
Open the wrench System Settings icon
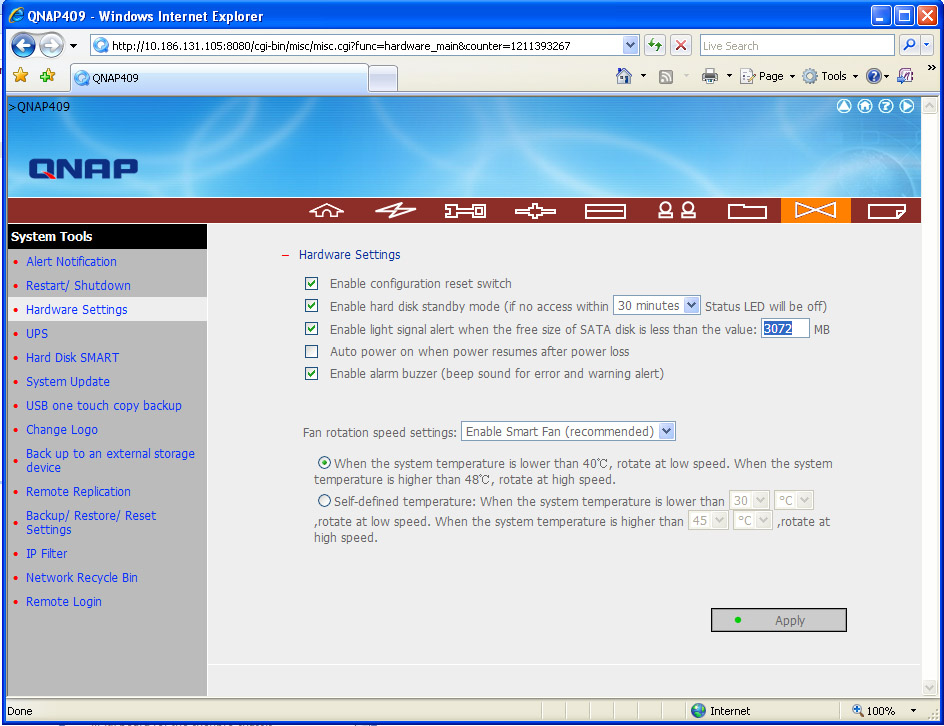coord(465,211)
